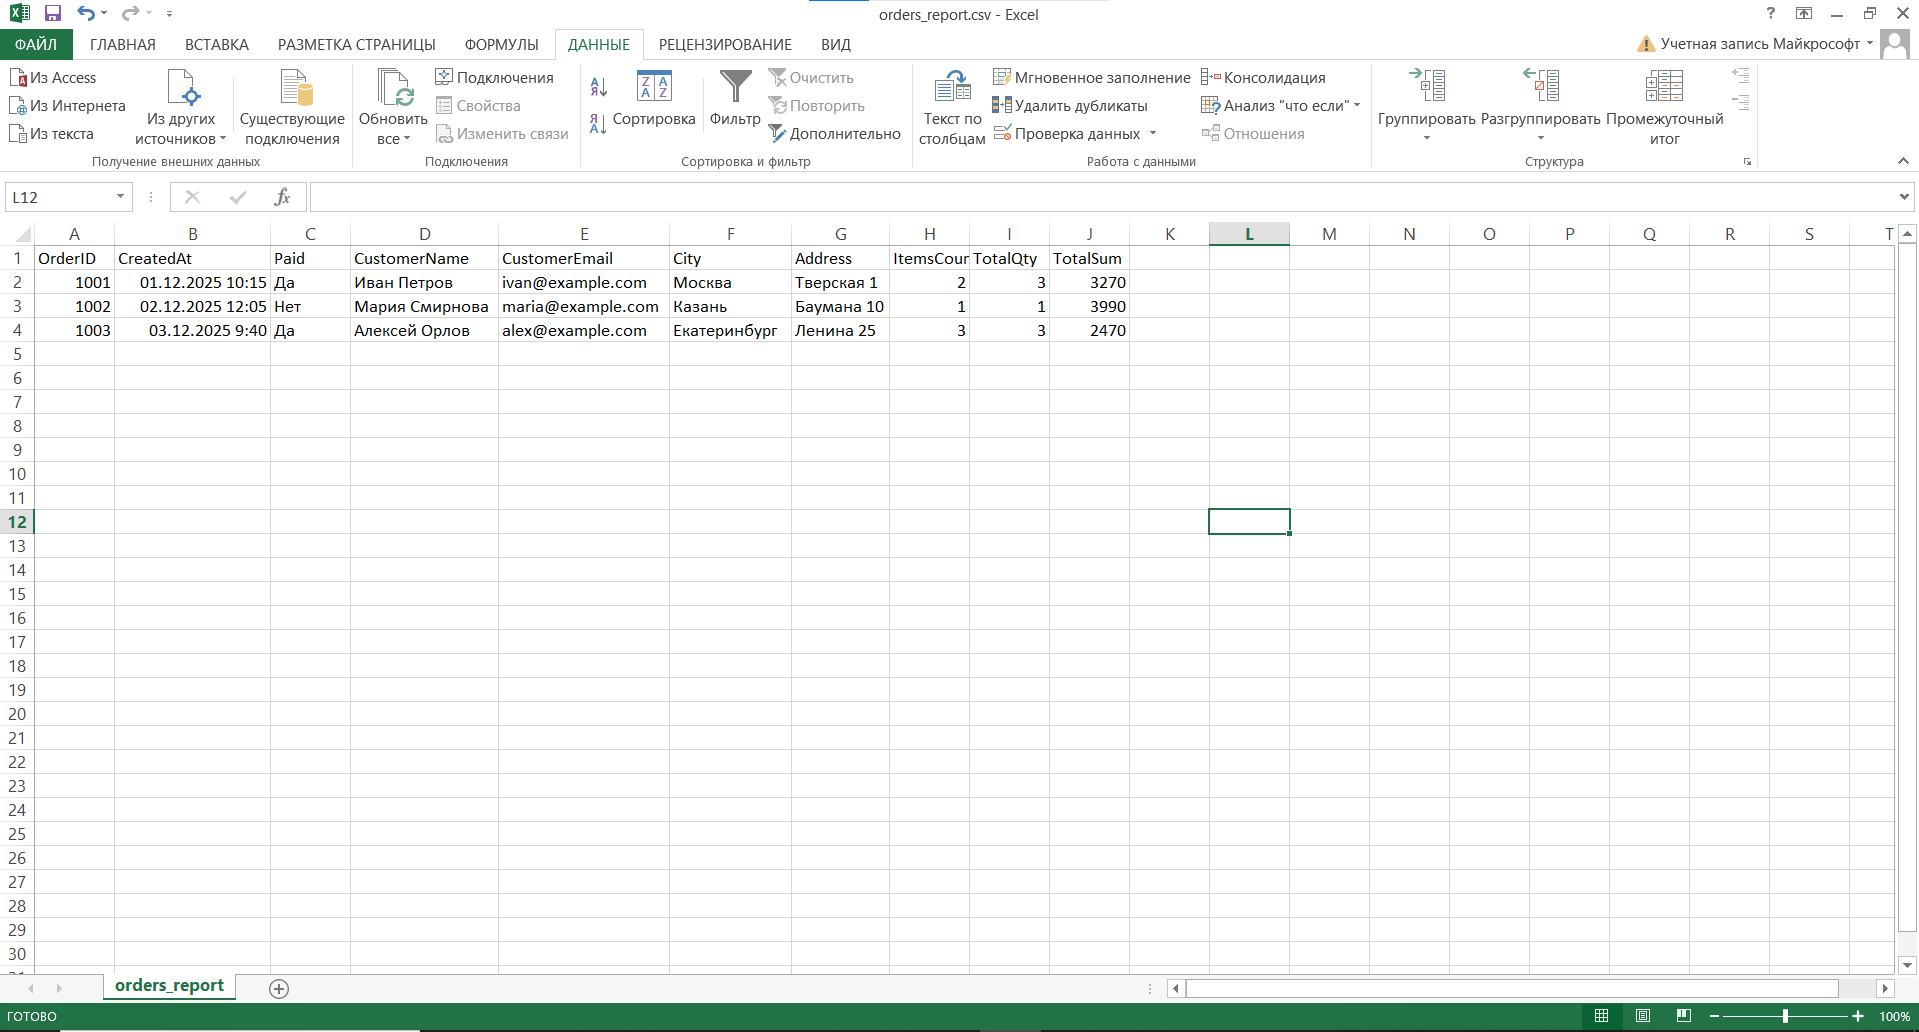Screen dimensions: 1919x1032
Task: Import data from web (Из Интернета)
Action: coord(67,106)
